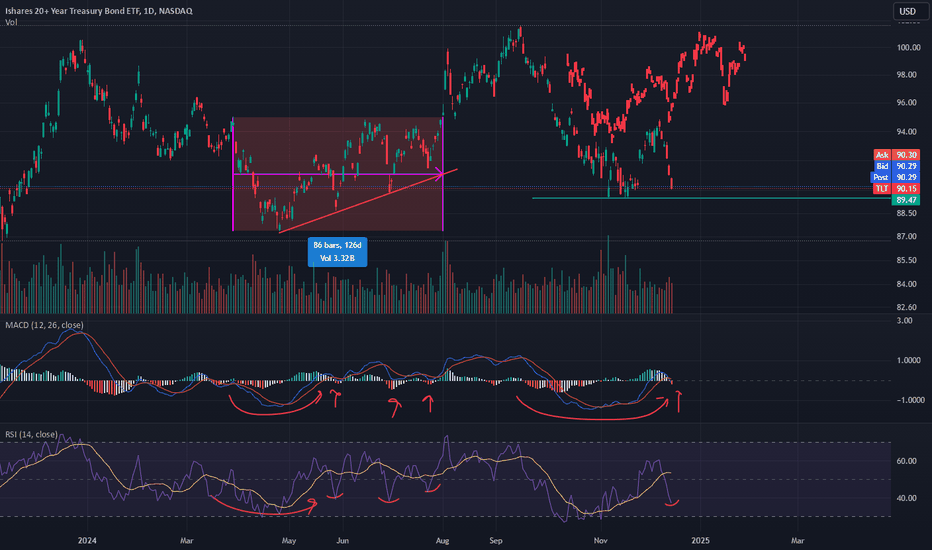Click the 40.00 RSI scale value

tap(906, 498)
